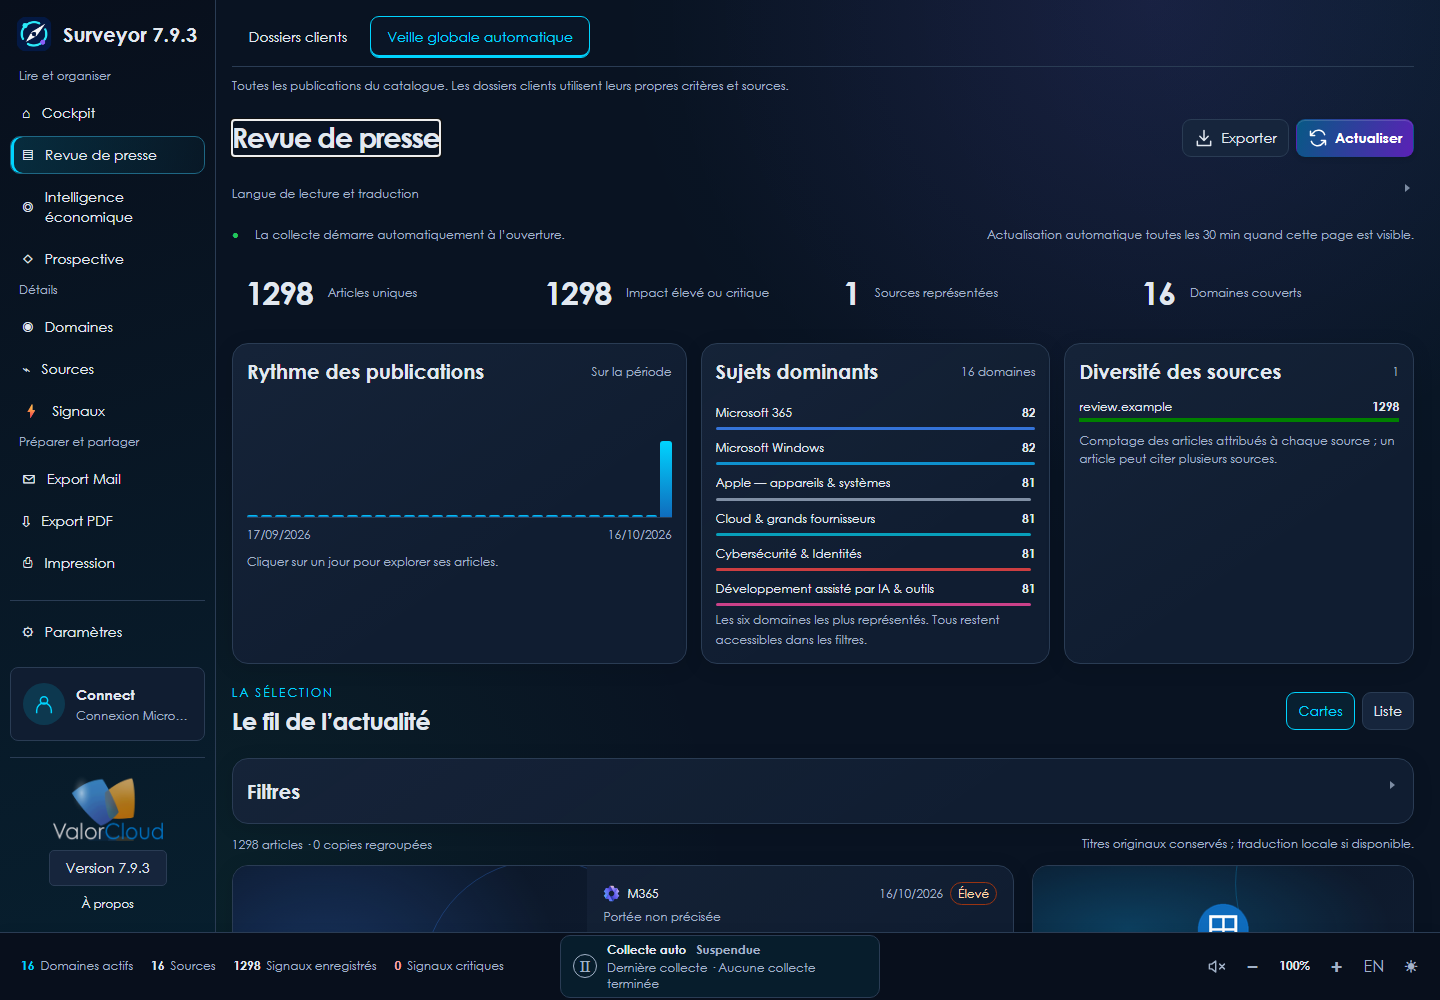Viewport: 1440px width, 1000px height.
Task: Click the 16/10/2026 bar in the publications chart
Action: [x=666, y=478]
